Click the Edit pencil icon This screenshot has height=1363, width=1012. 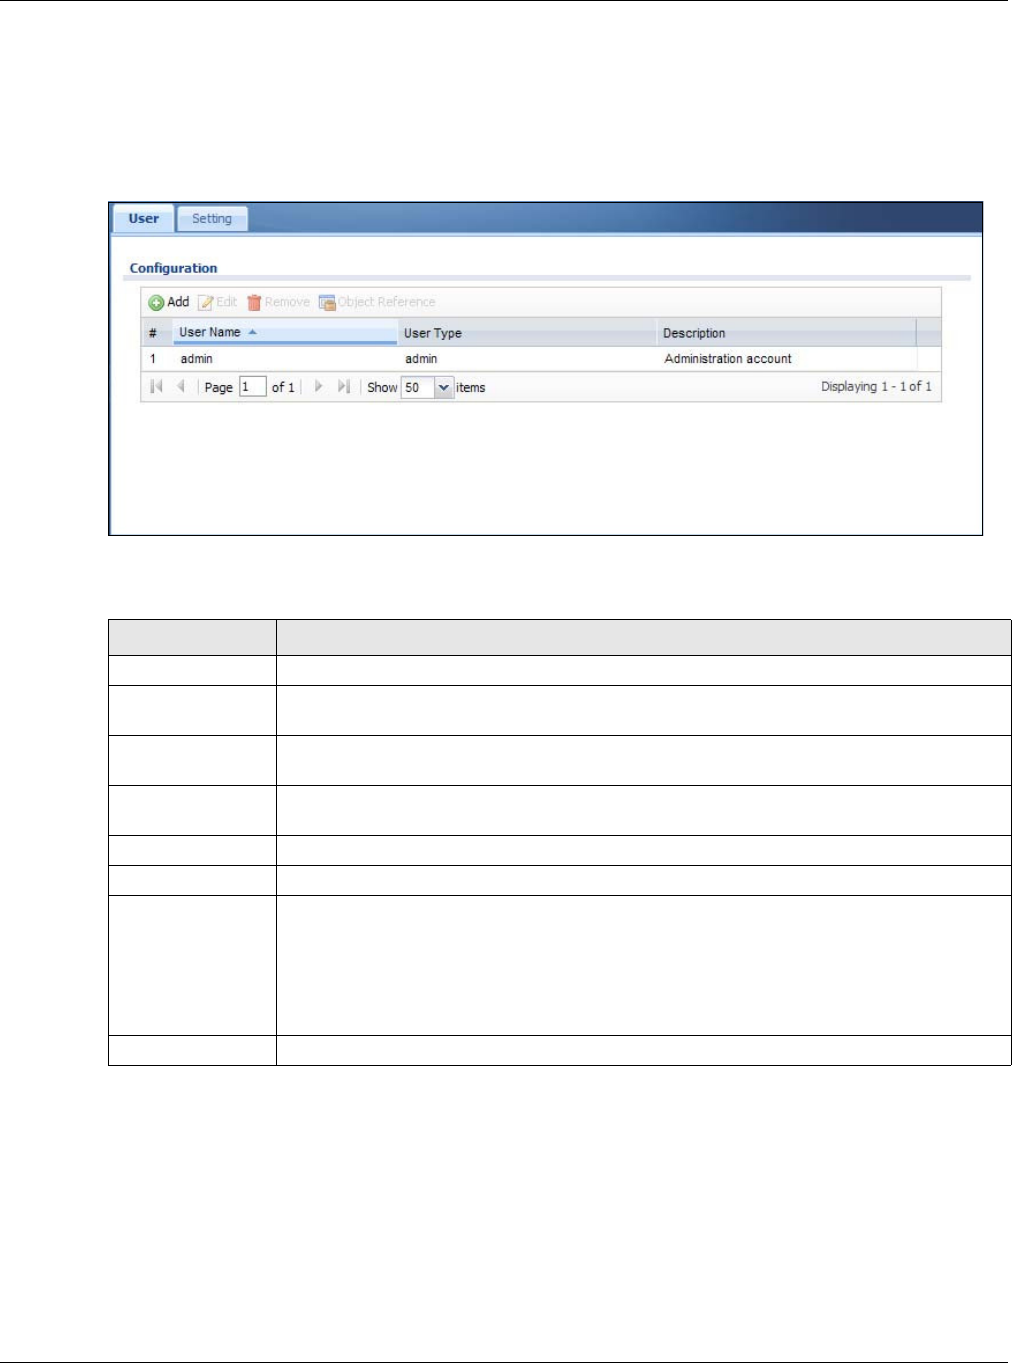coord(206,303)
